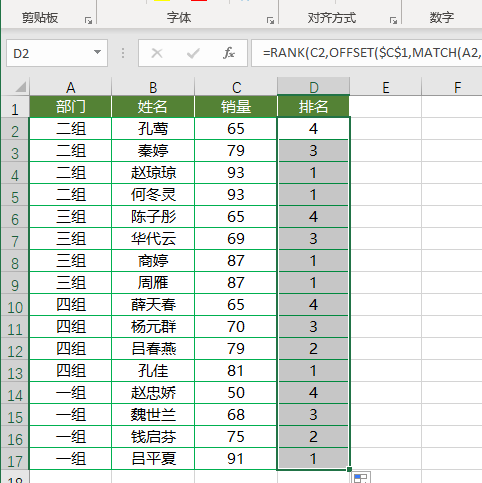Select the cell containing 陈子彤
This screenshot has width=482, height=483.
pyautogui.click(x=153, y=217)
